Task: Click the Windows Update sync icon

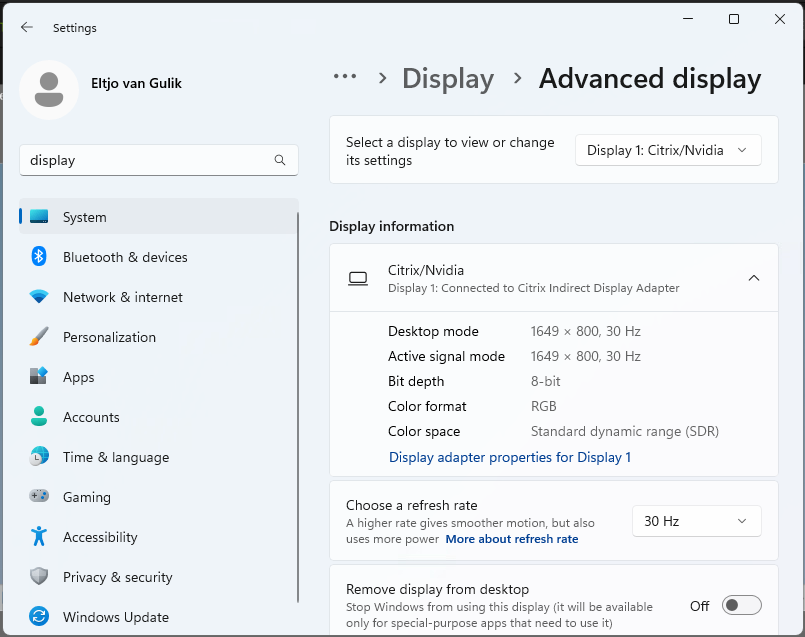Action: point(39,617)
